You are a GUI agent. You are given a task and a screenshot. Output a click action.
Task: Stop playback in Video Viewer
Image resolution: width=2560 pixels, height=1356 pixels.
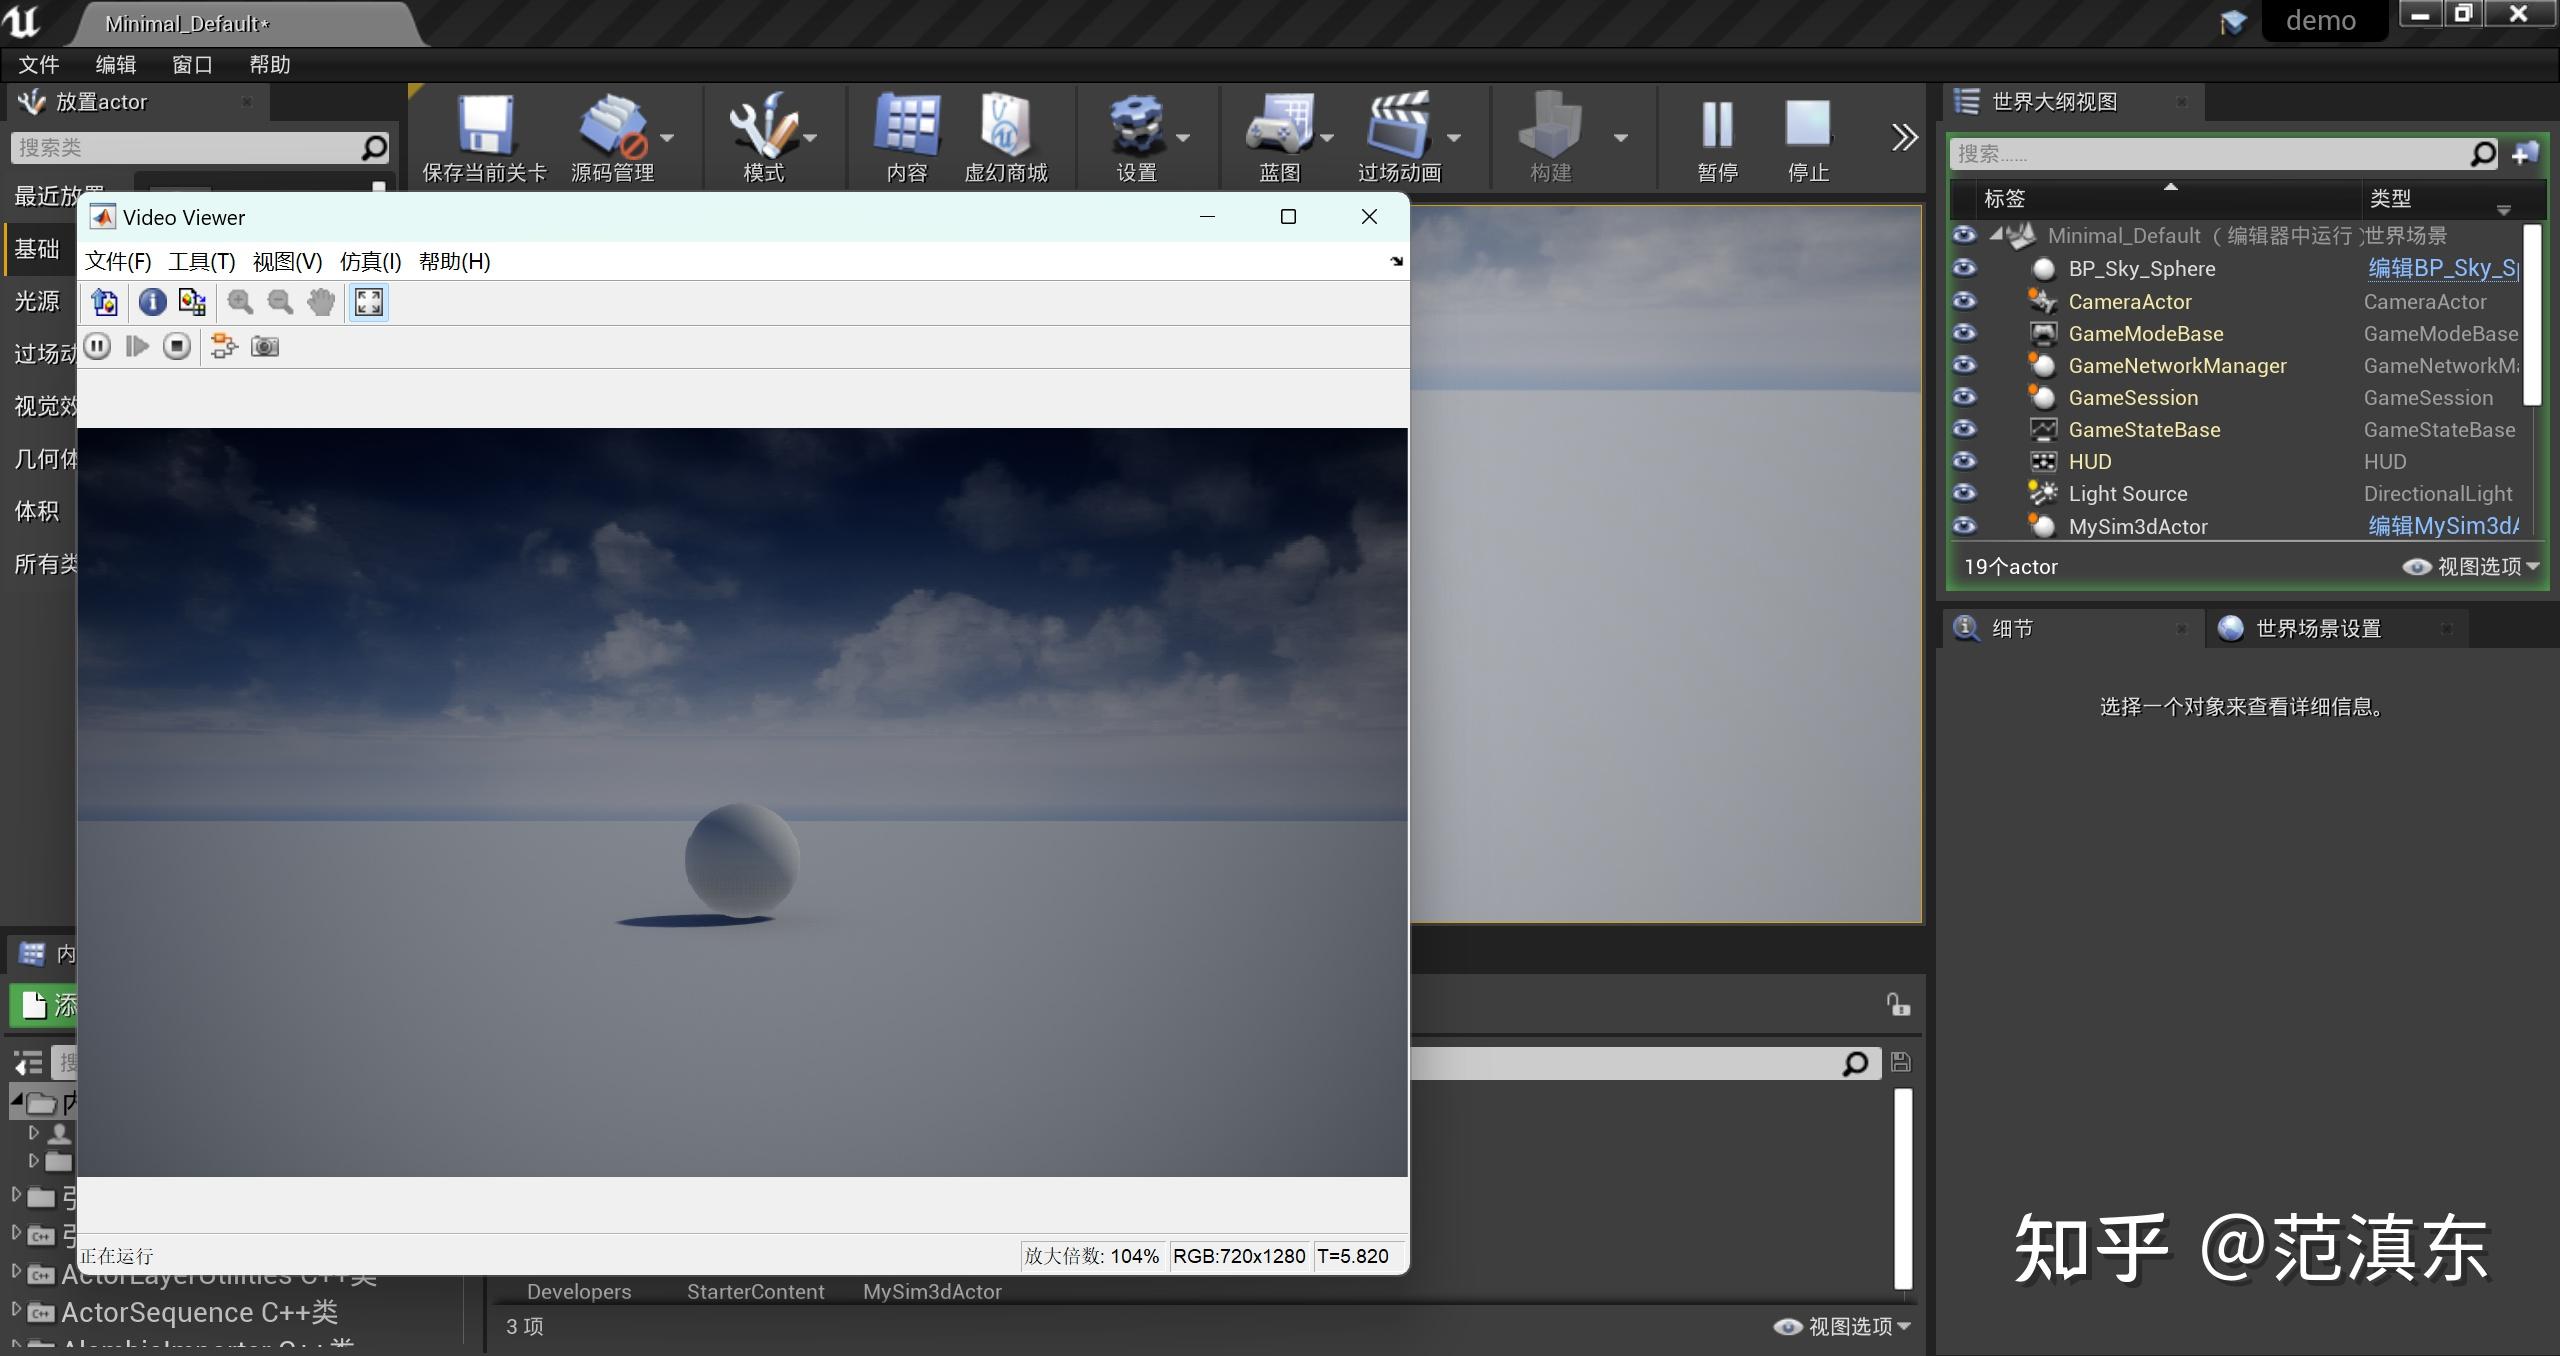tap(177, 346)
